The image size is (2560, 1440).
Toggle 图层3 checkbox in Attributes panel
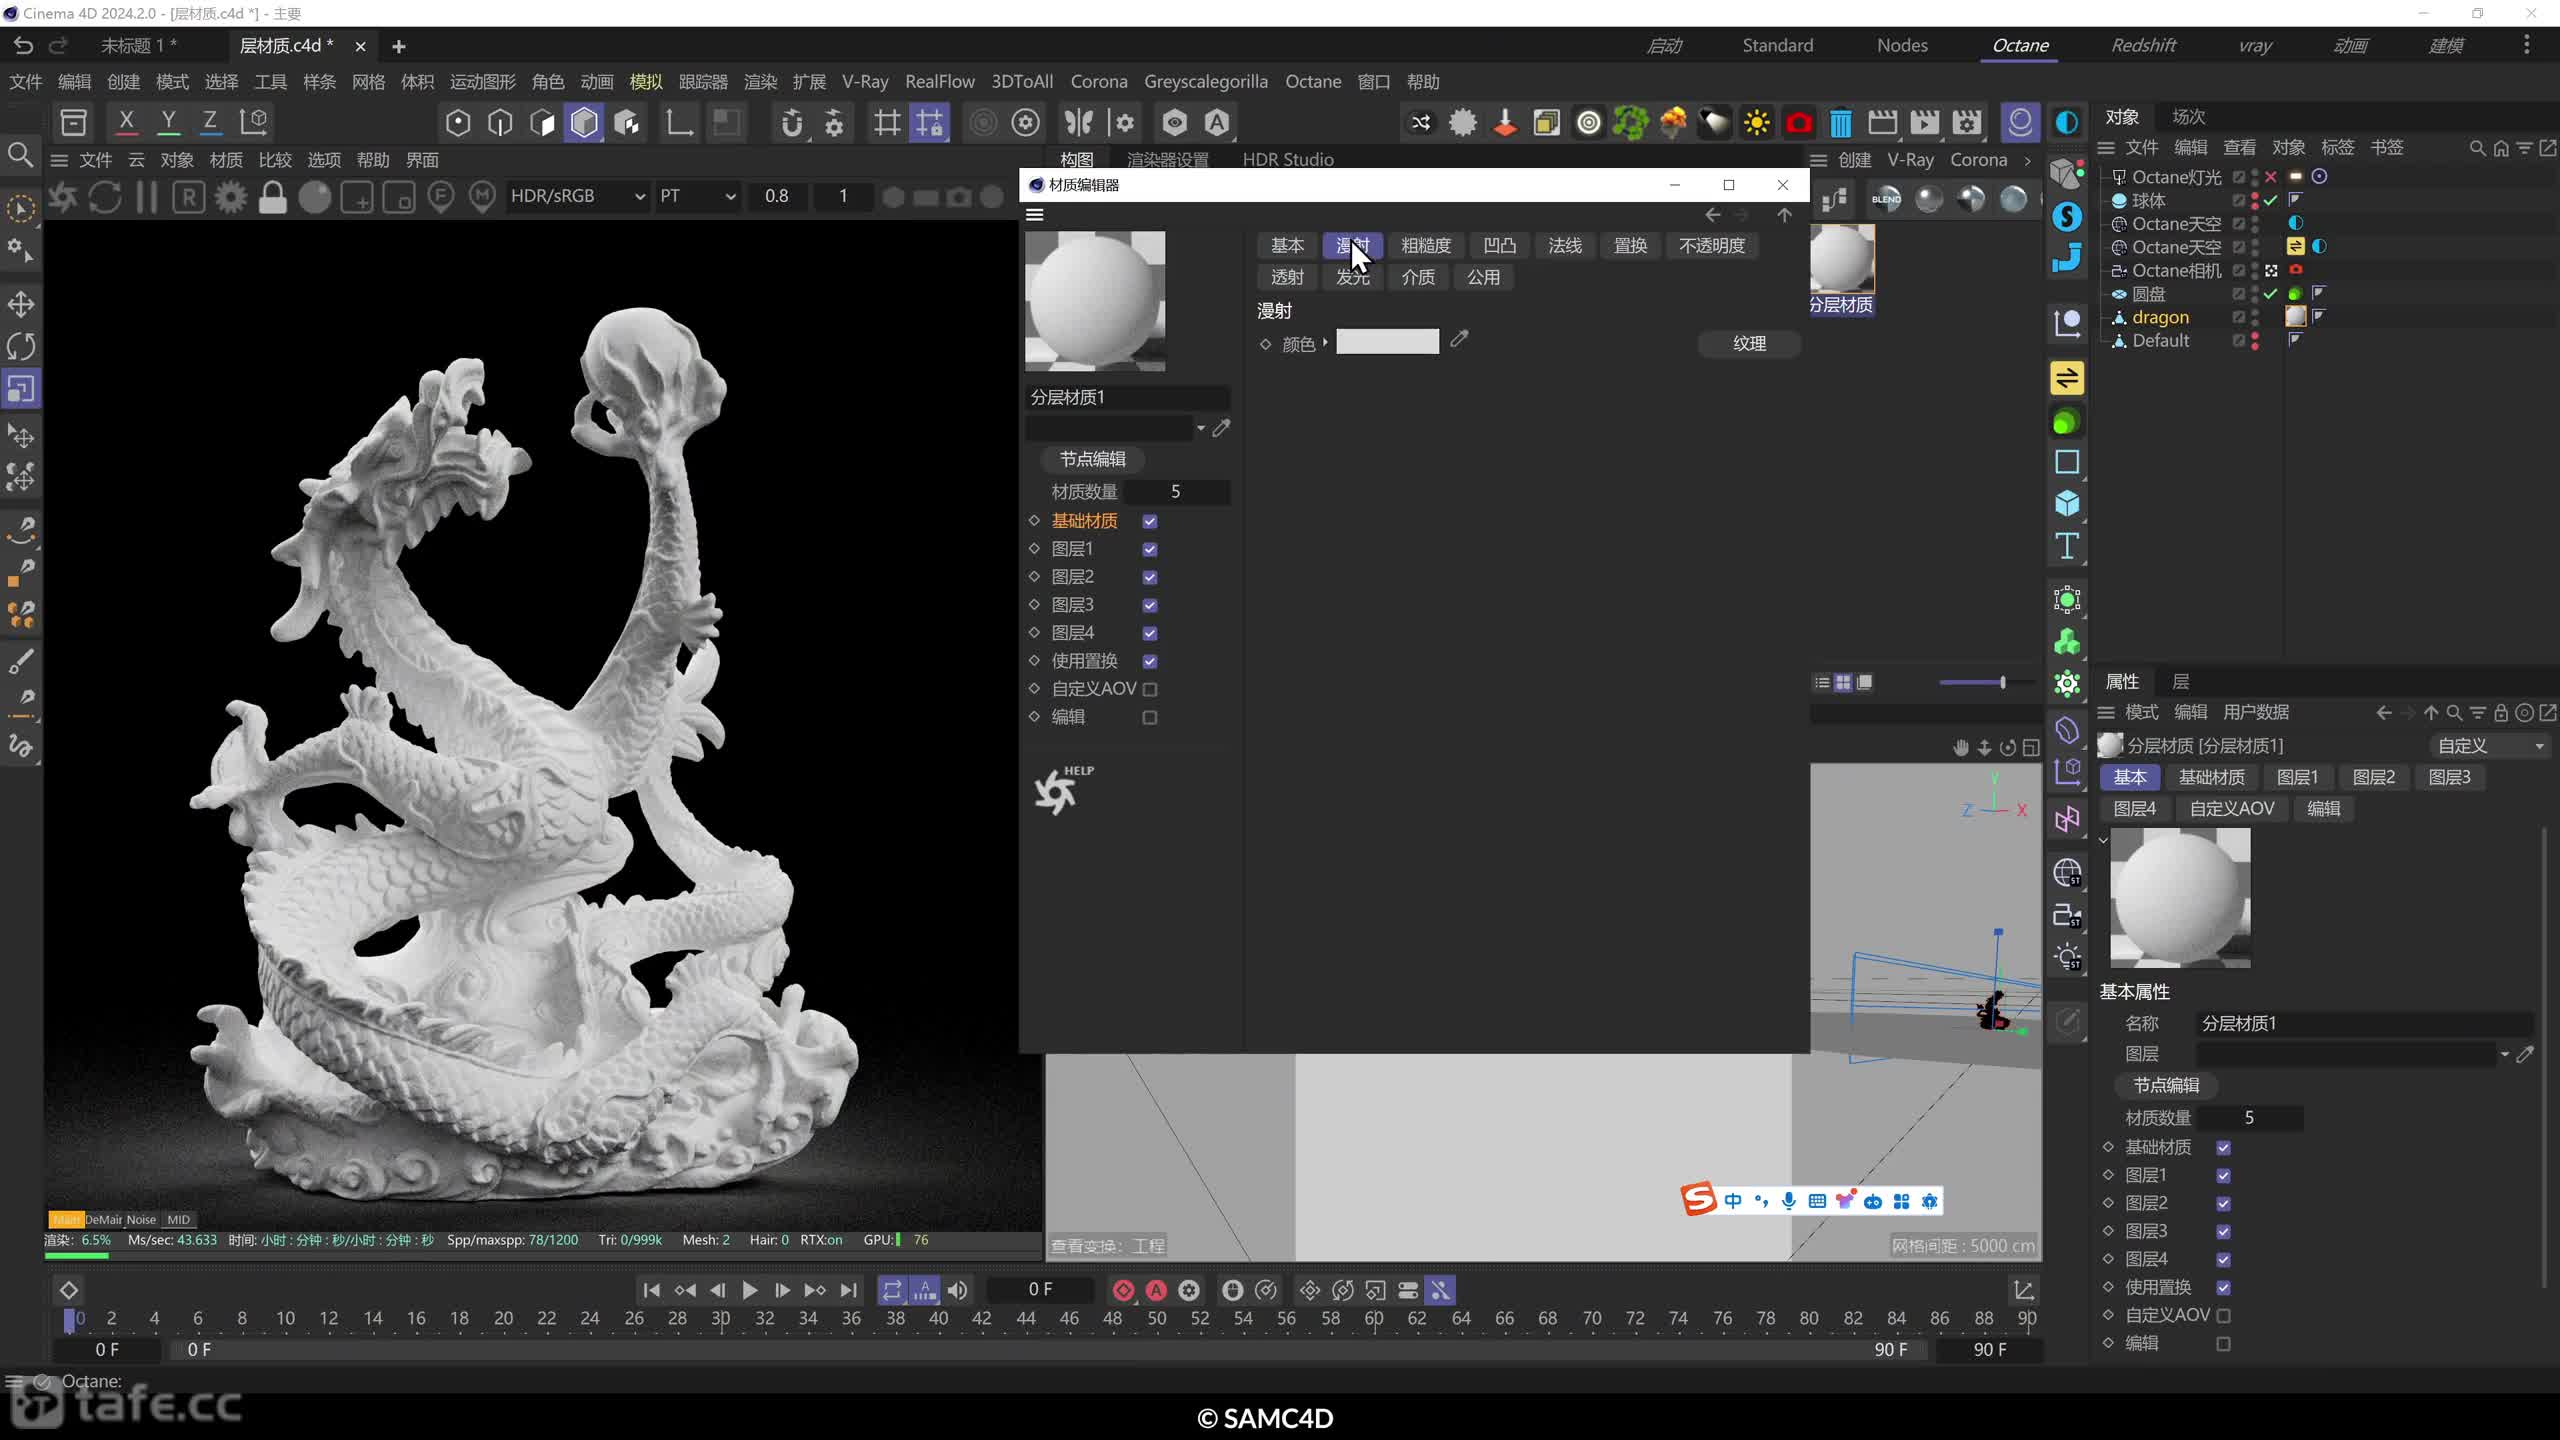click(2224, 1231)
